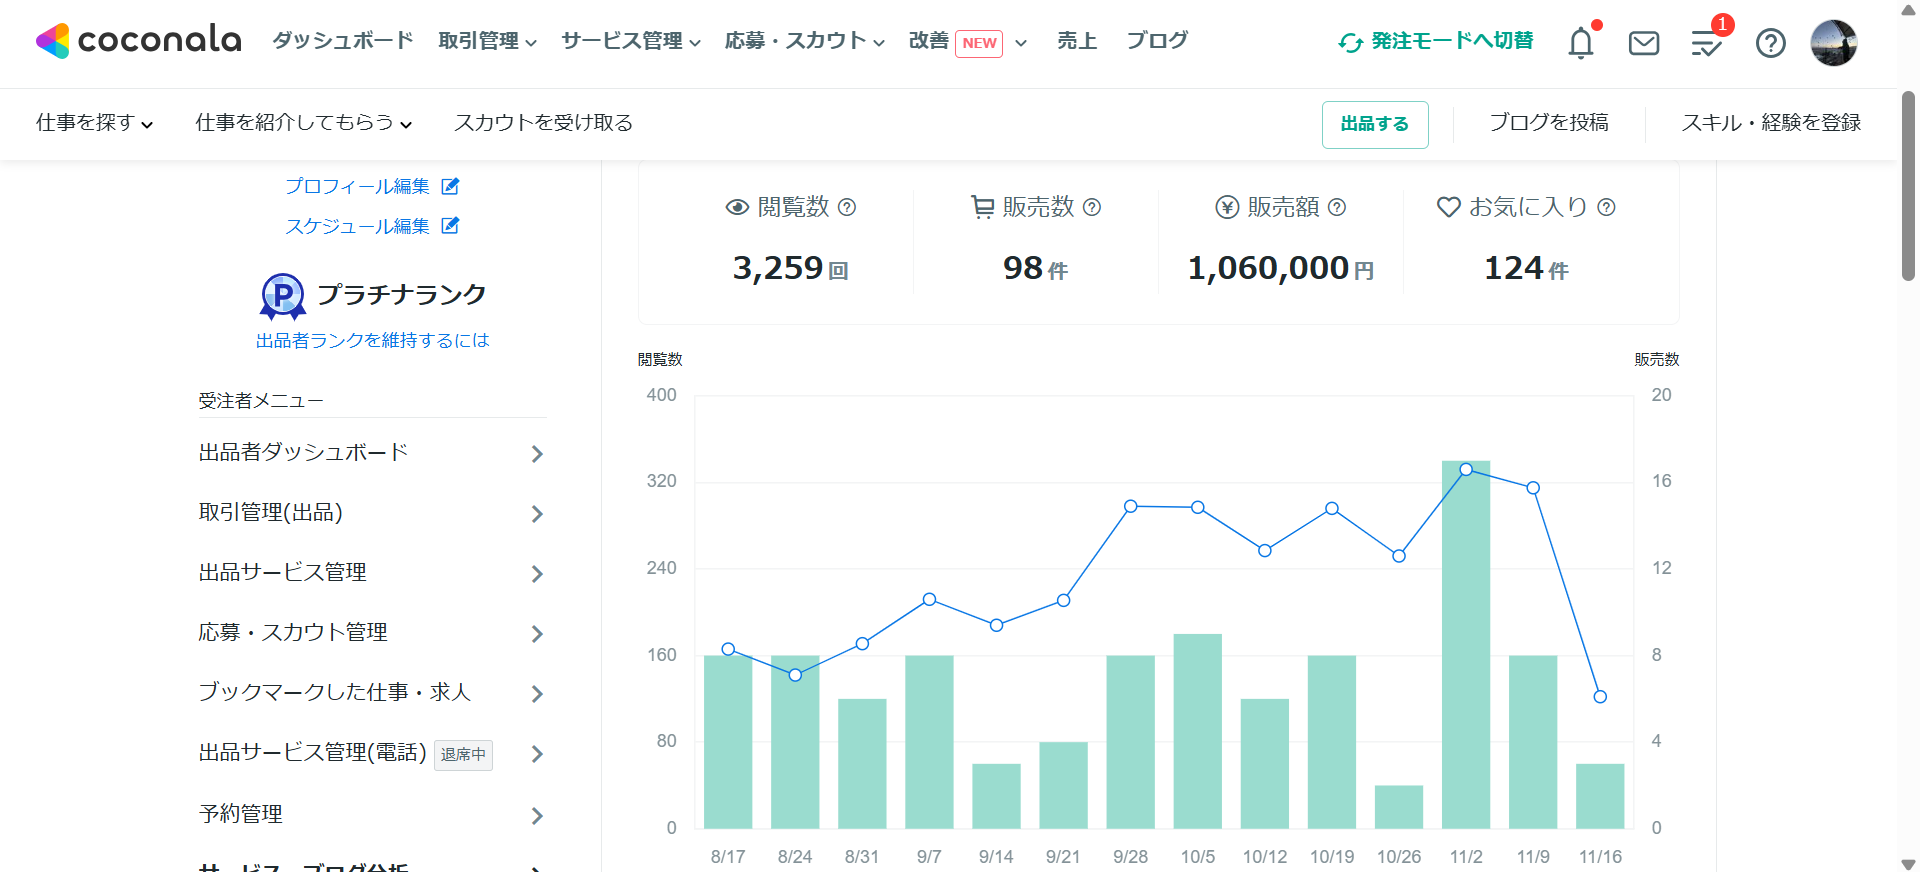1920x872 pixels.
Task: Expand 出品者ダッシュボード in the sidebar
Action: pyautogui.click(x=370, y=453)
